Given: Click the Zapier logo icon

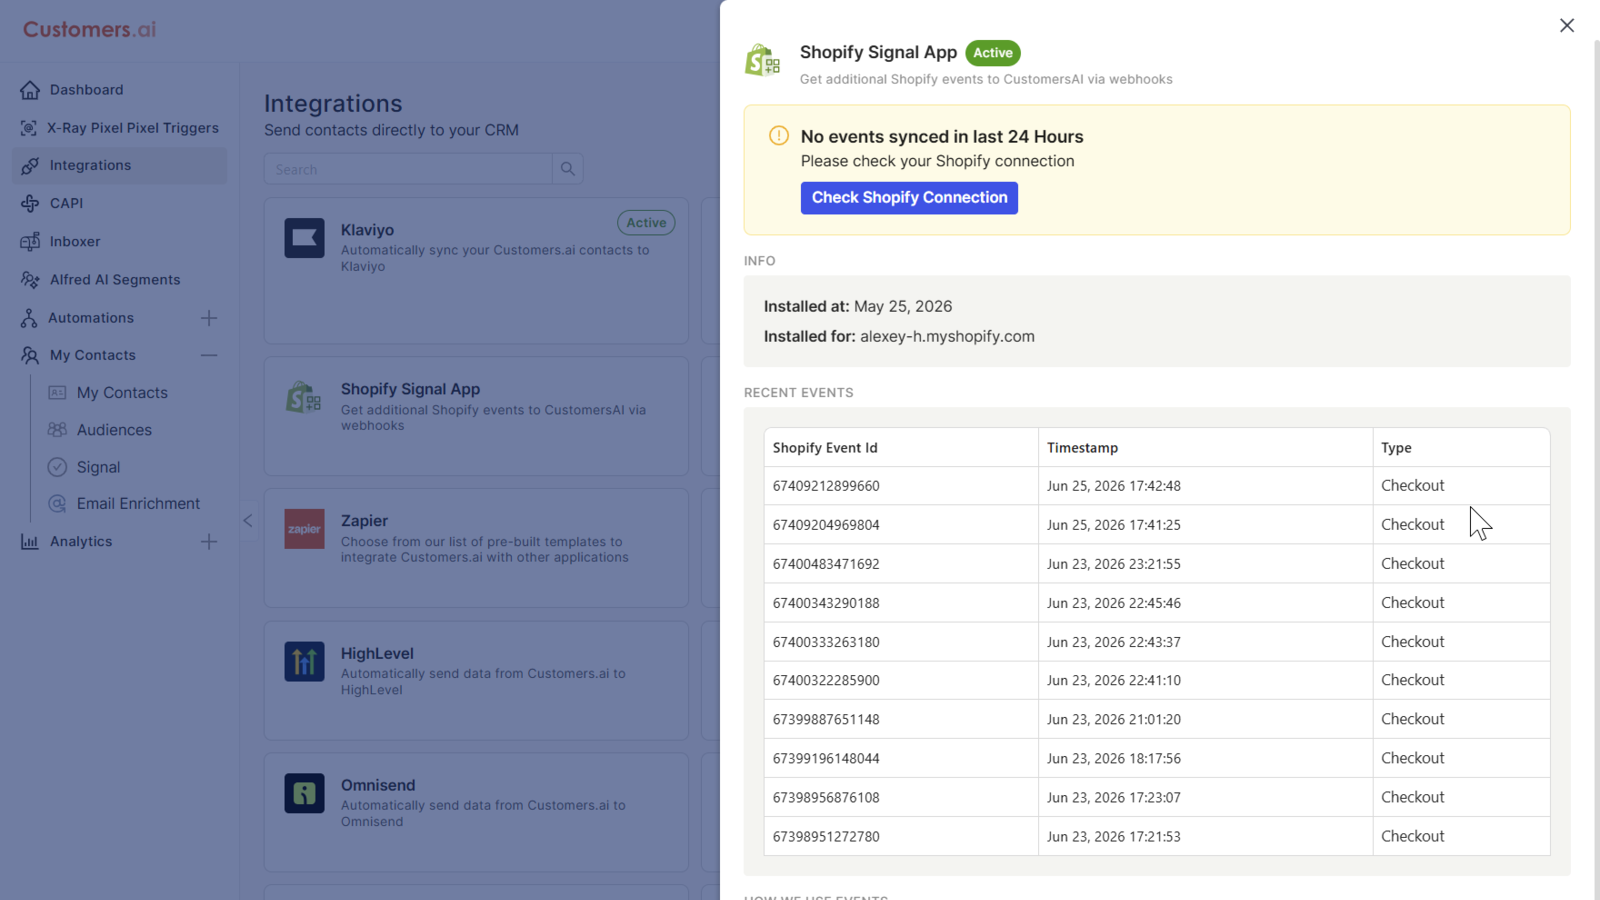Looking at the screenshot, I should (x=304, y=529).
